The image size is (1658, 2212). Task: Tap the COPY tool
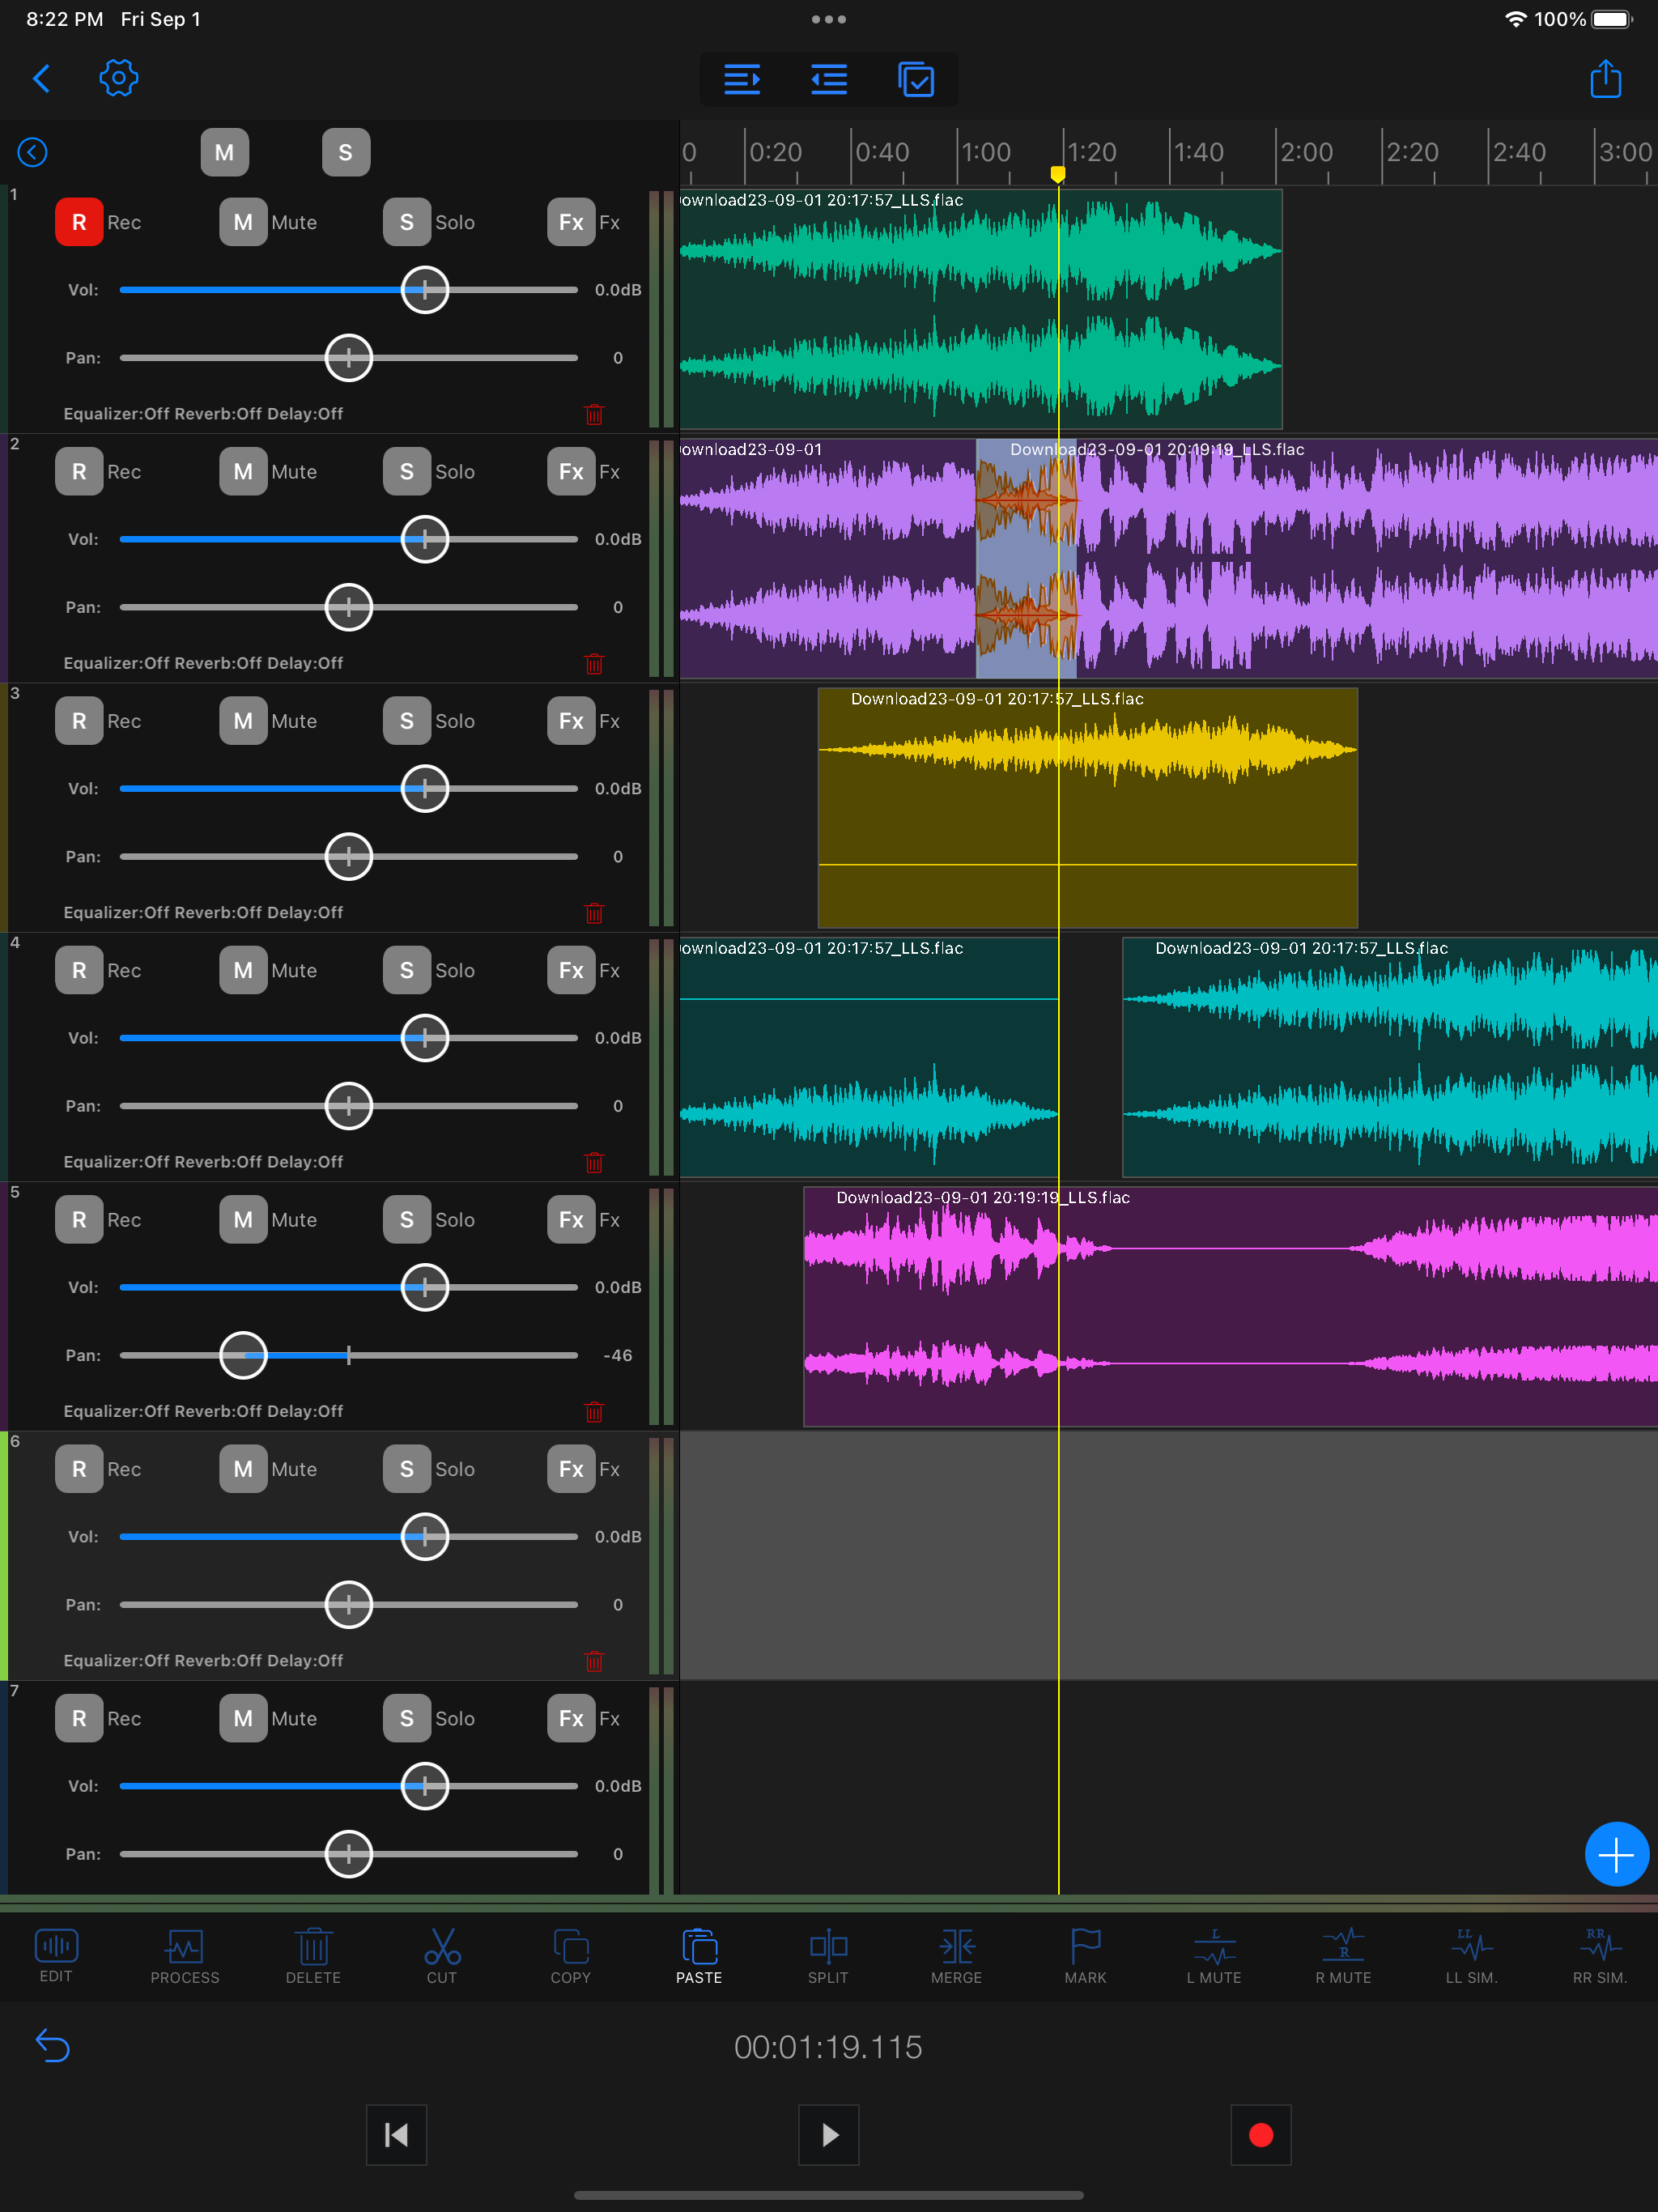(570, 1956)
